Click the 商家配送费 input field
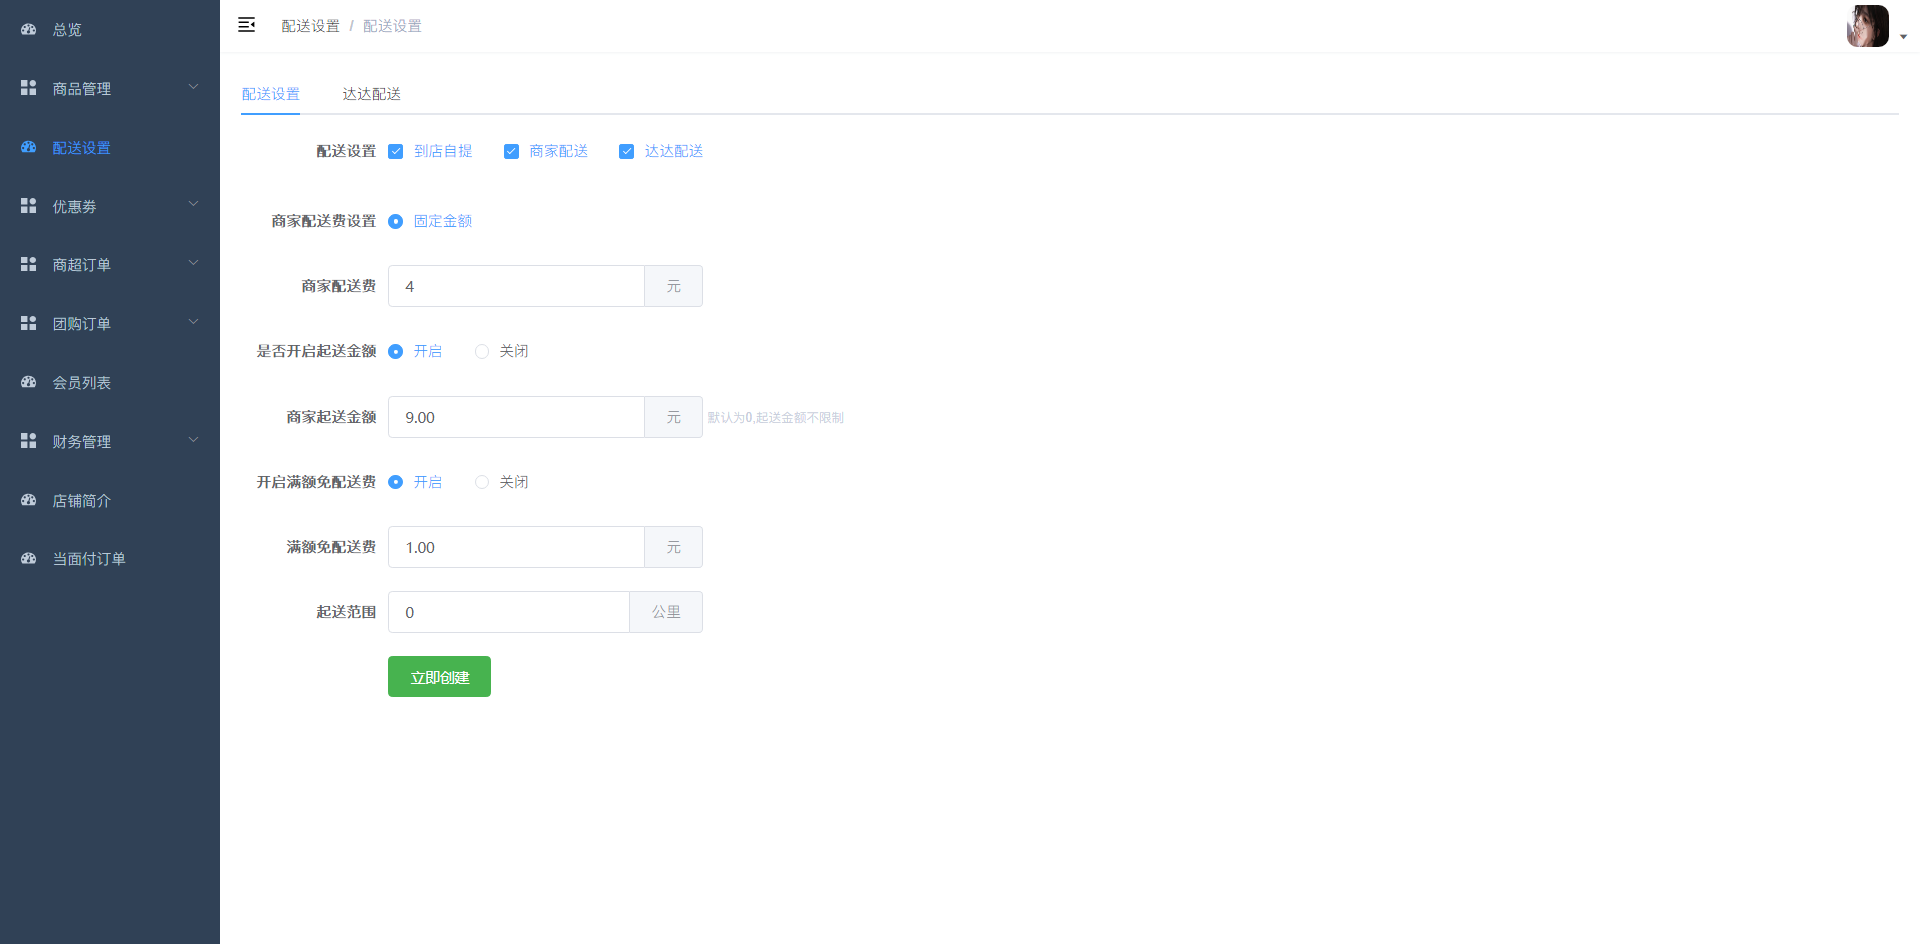 click(x=516, y=286)
